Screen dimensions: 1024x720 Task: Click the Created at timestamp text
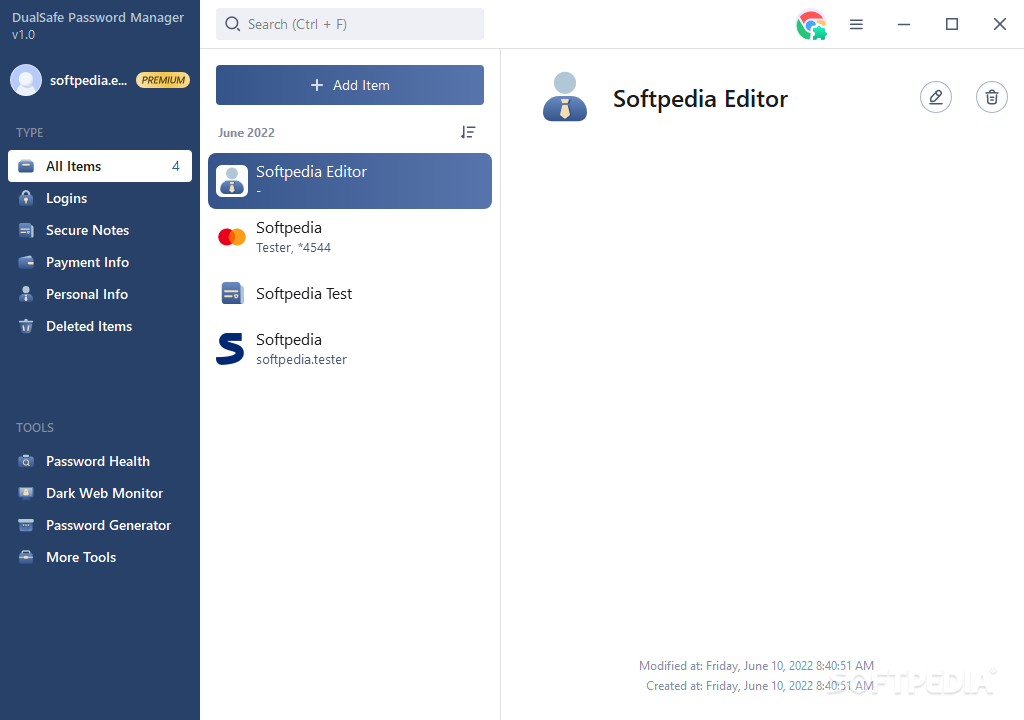click(760, 685)
